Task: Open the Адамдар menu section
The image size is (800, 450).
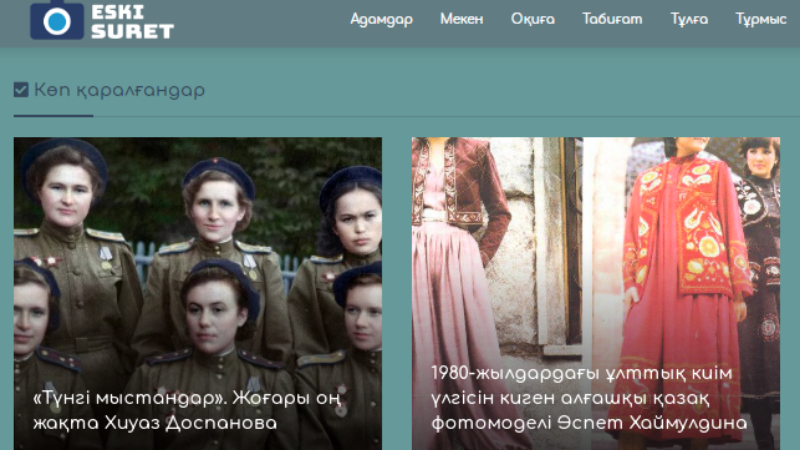Action: pos(381,19)
